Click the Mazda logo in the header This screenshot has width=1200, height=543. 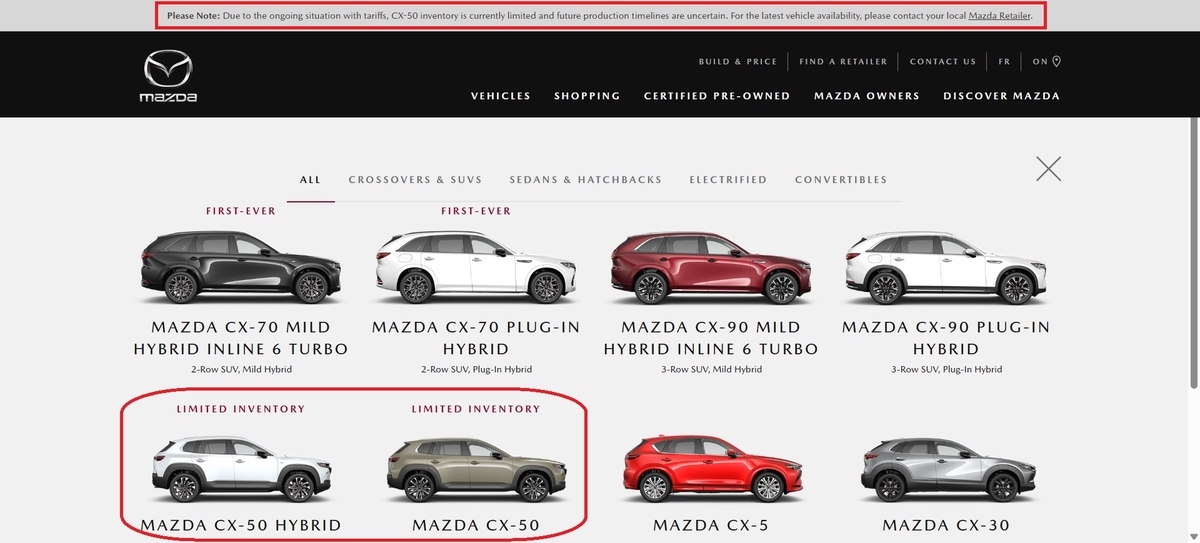coord(168,77)
